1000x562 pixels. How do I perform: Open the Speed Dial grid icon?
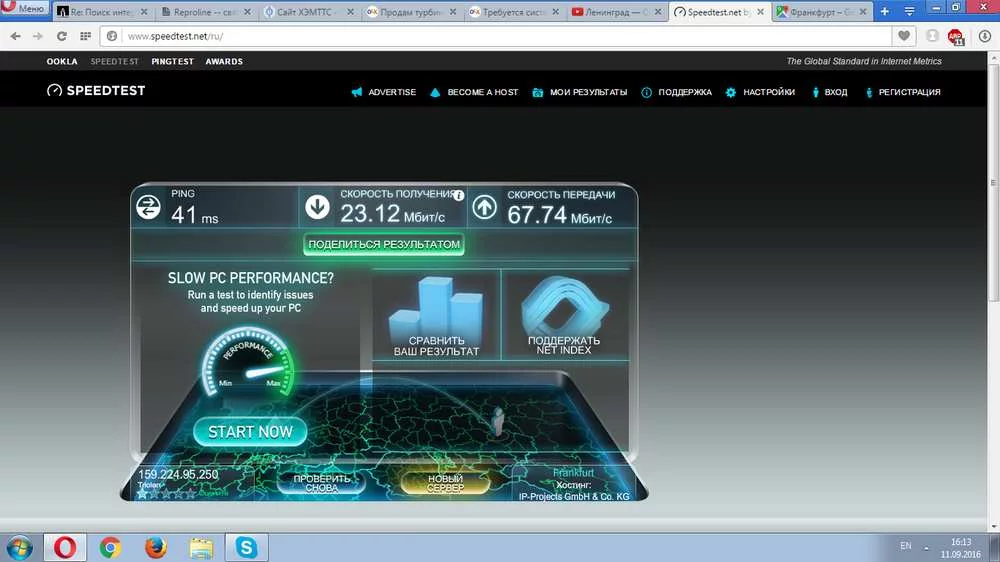click(x=85, y=36)
